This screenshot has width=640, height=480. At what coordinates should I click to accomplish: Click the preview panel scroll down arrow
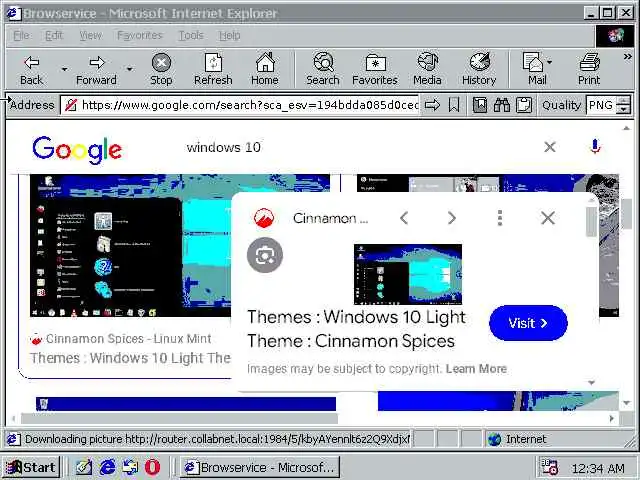591,382
